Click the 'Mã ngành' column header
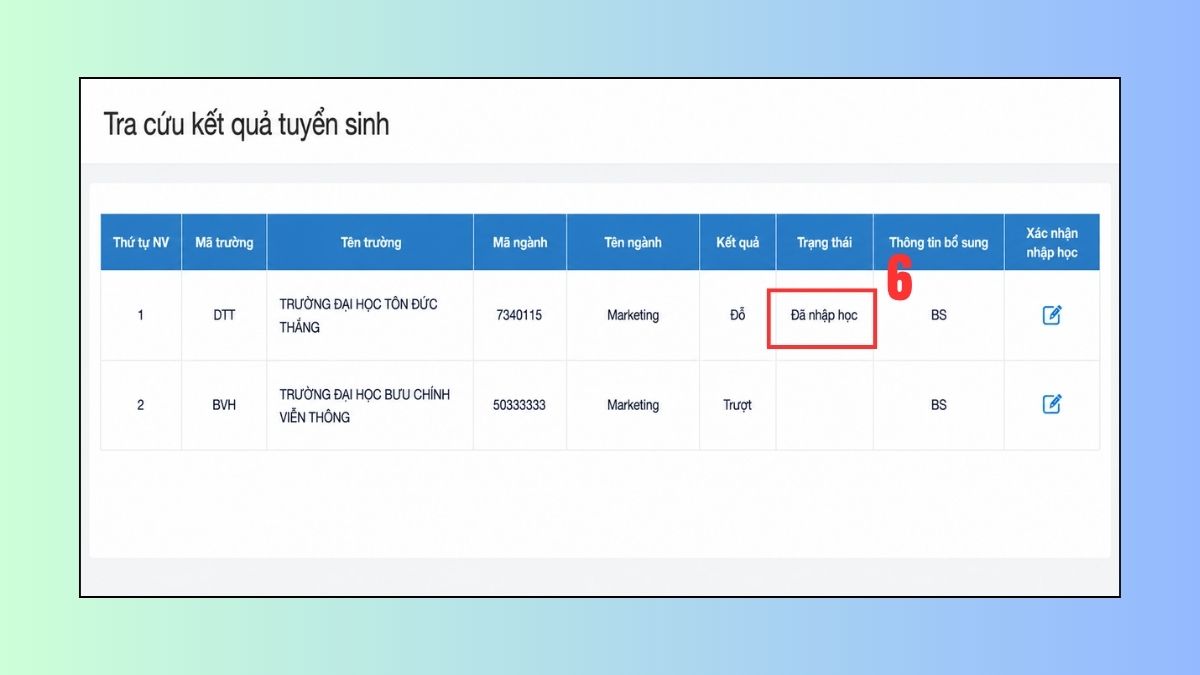 pyautogui.click(x=520, y=242)
